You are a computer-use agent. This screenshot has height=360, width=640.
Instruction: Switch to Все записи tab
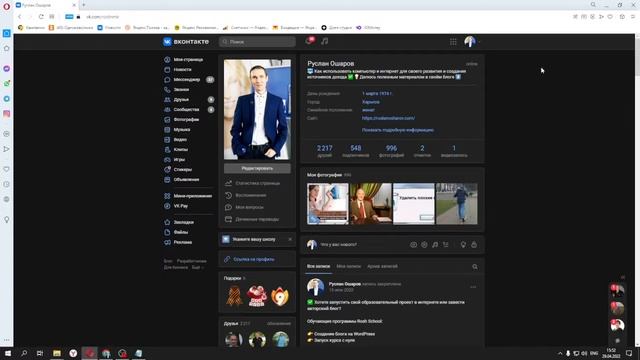point(318,266)
